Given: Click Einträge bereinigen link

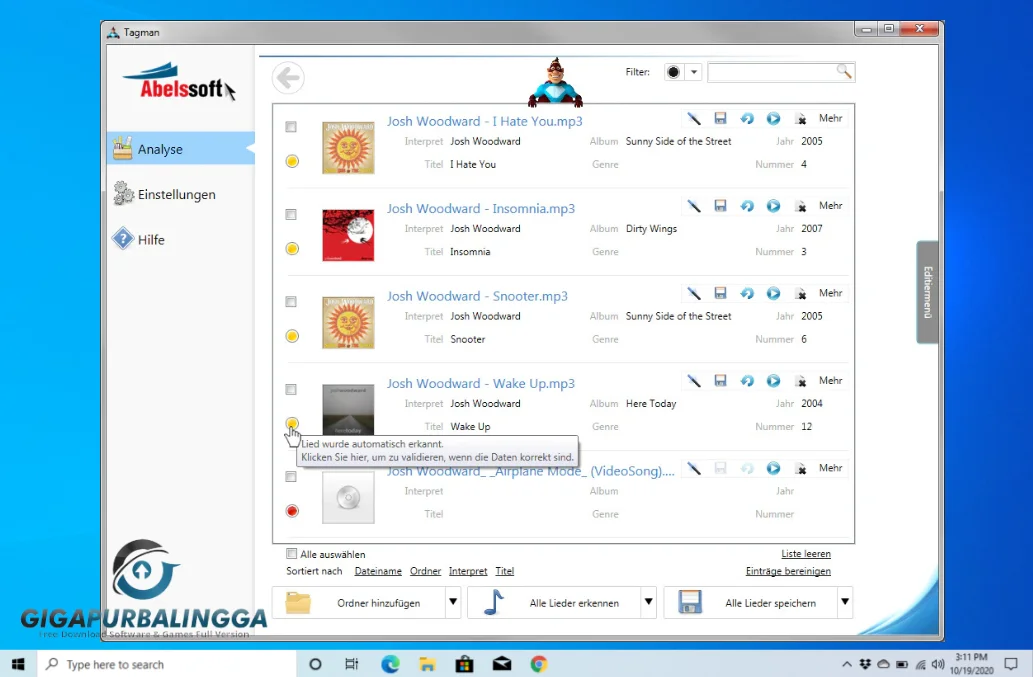Looking at the screenshot, I should [788, 571].
